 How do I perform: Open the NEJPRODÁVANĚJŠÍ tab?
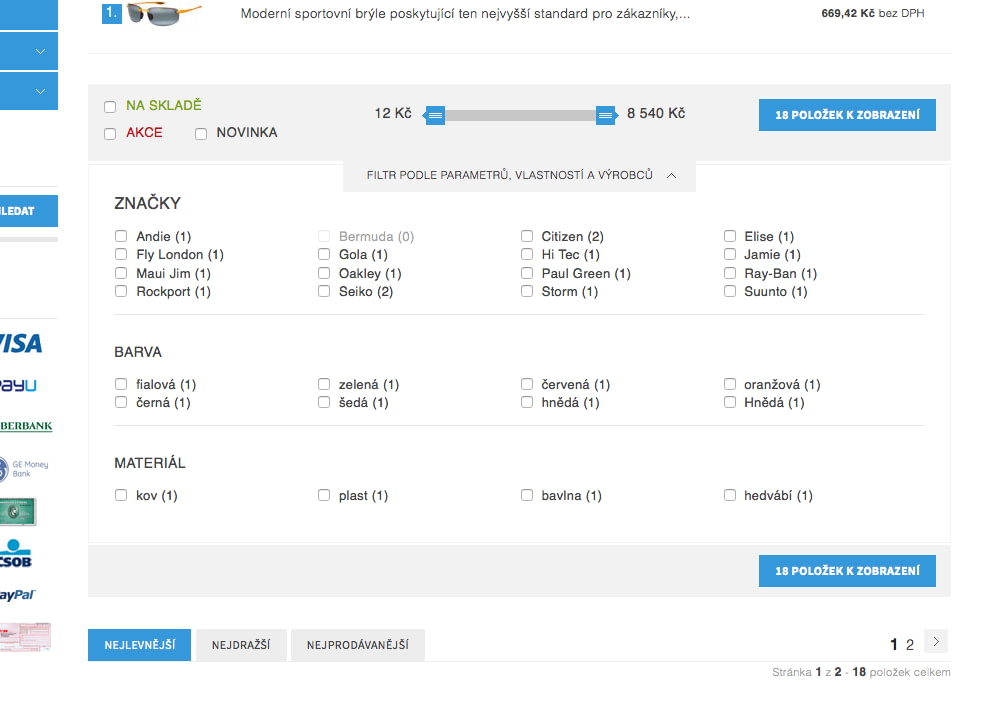tap(358, 645)
